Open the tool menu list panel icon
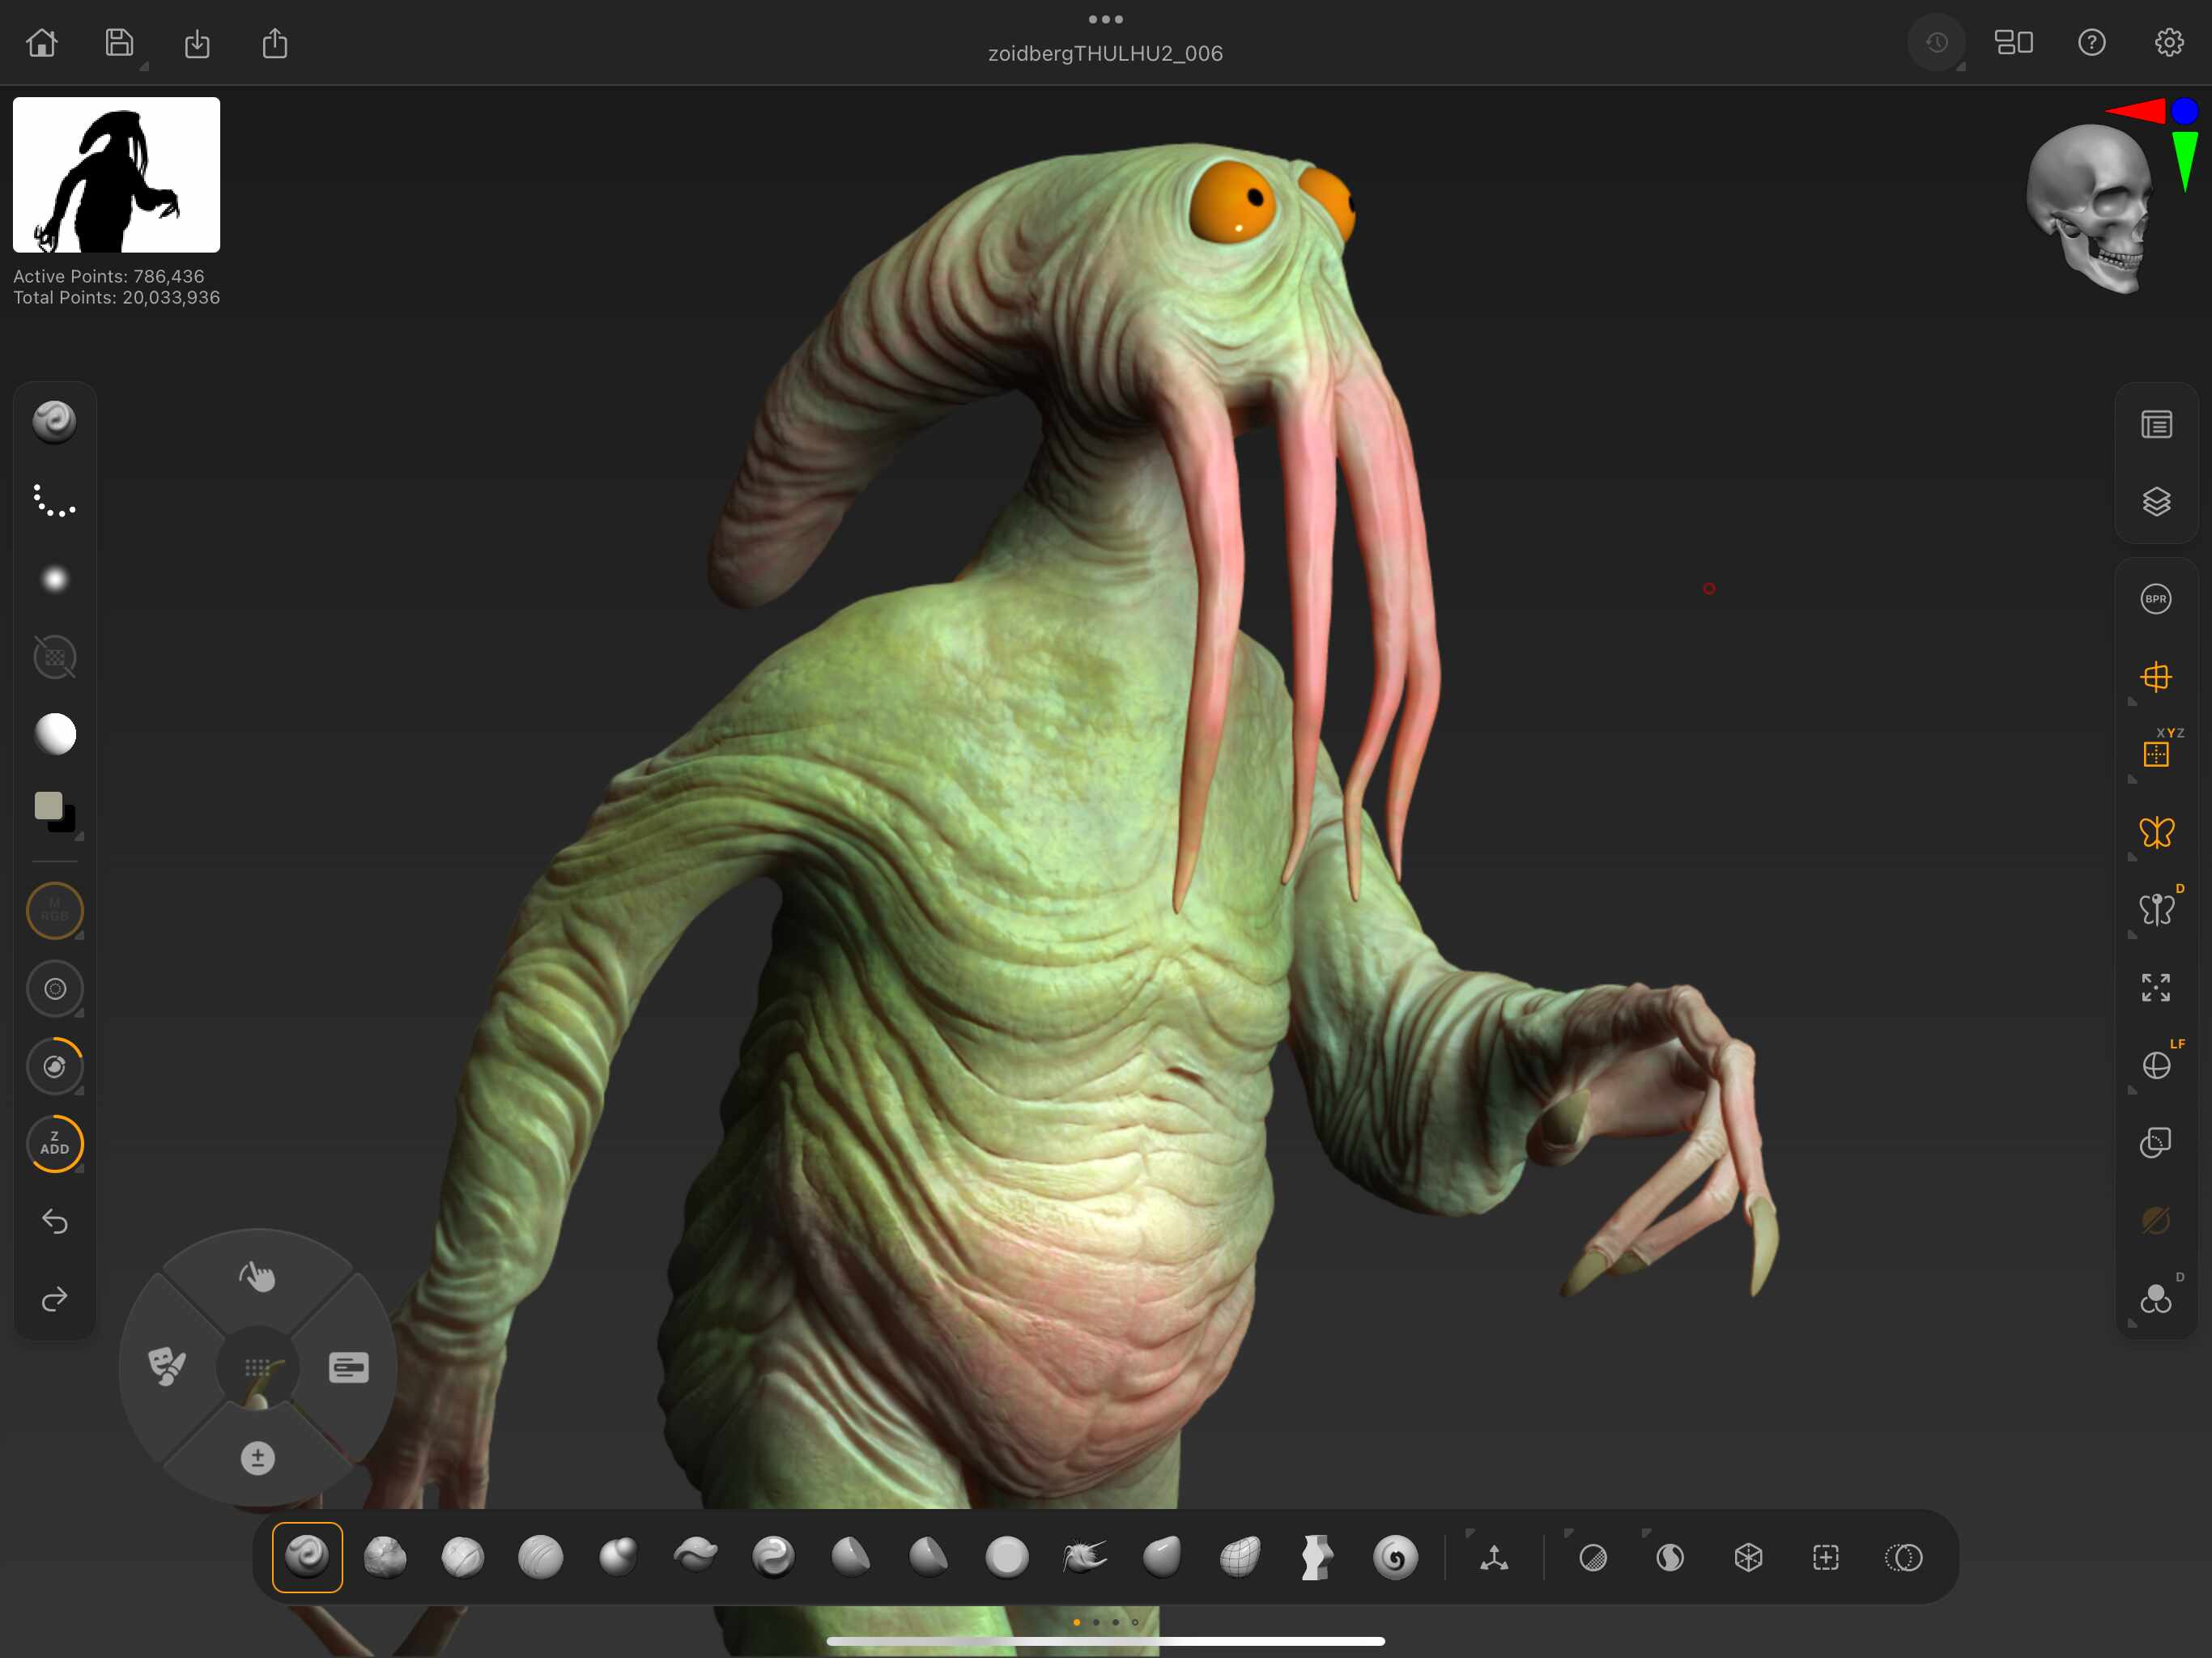2212x1658 pixels. tap(2156, 425)
